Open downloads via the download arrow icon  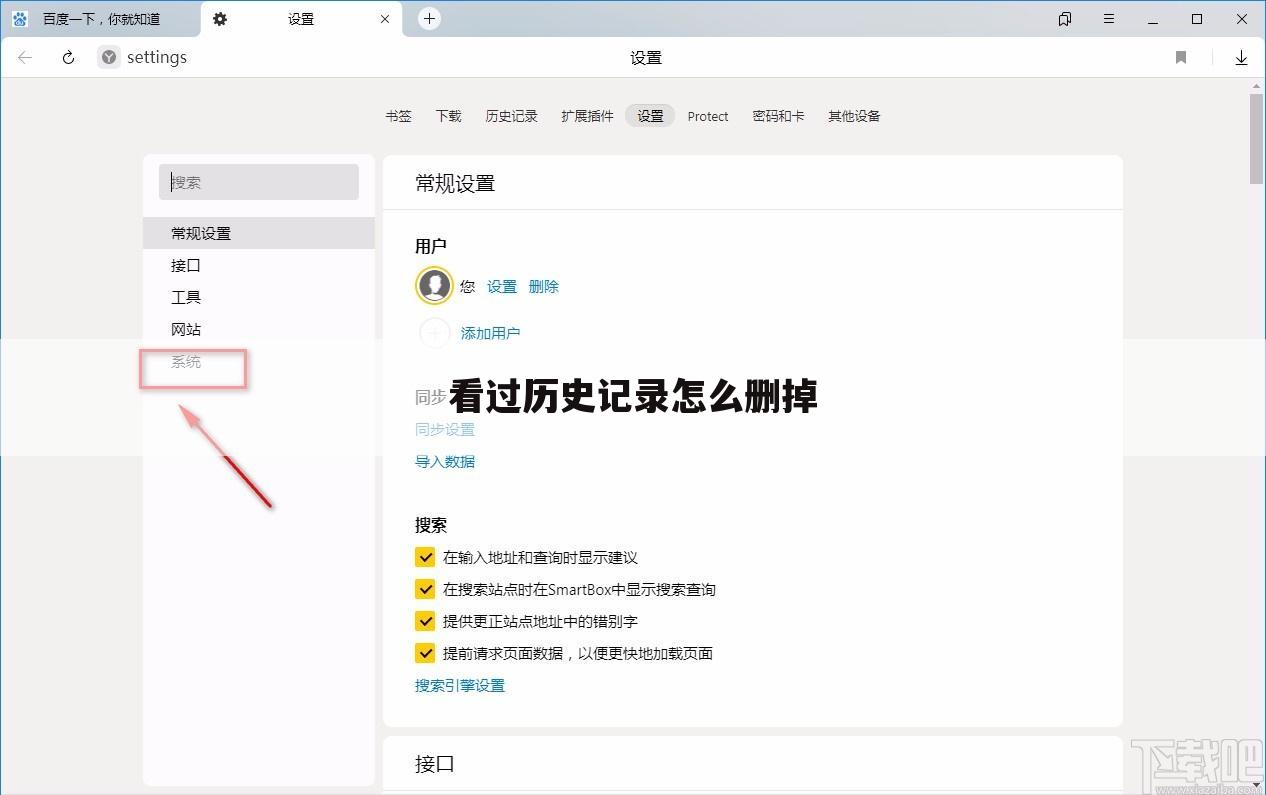1241,57
